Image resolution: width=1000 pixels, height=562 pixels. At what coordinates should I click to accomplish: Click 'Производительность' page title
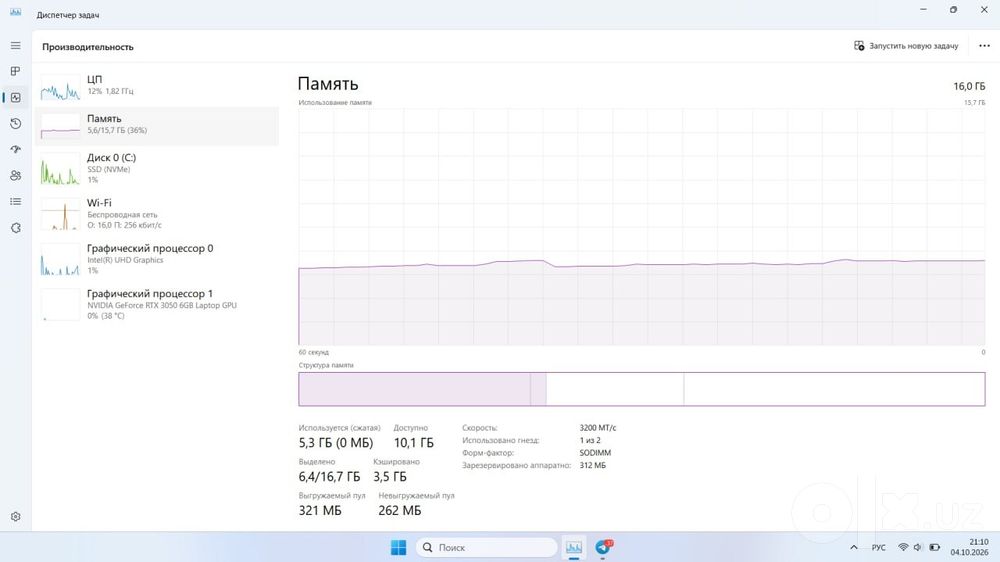(x=88, y=47)
